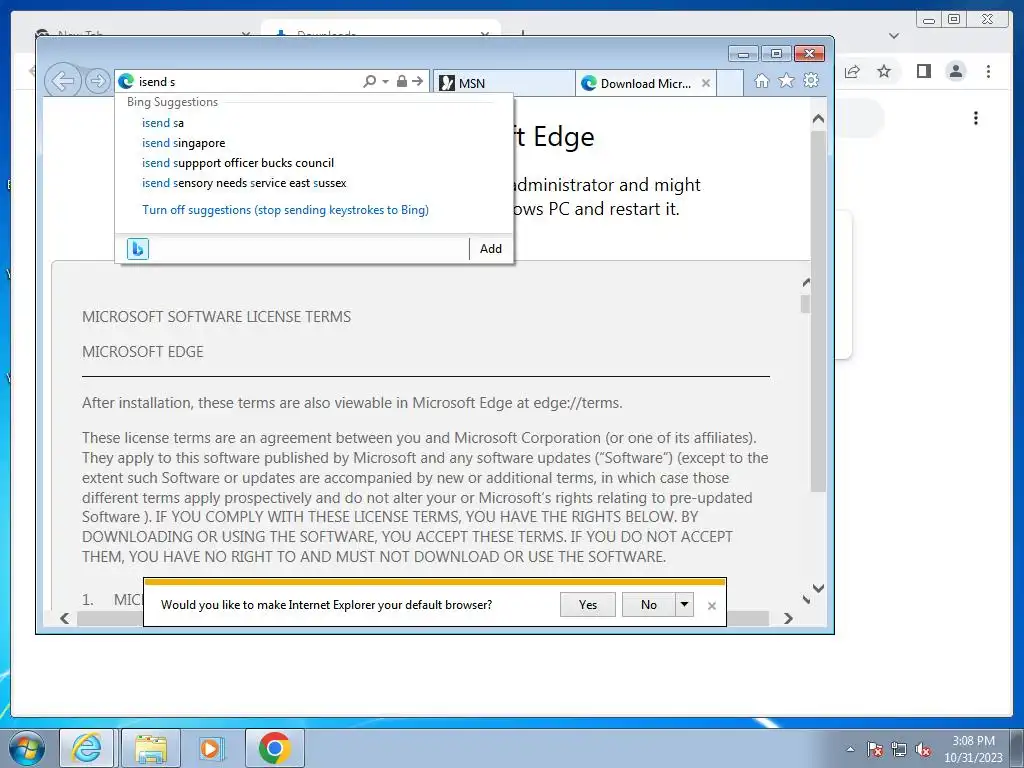Bookmark page with Chrome star icon
Image resolution: width=1024 pixels, height=768 pixels.
tap(884, 71)
